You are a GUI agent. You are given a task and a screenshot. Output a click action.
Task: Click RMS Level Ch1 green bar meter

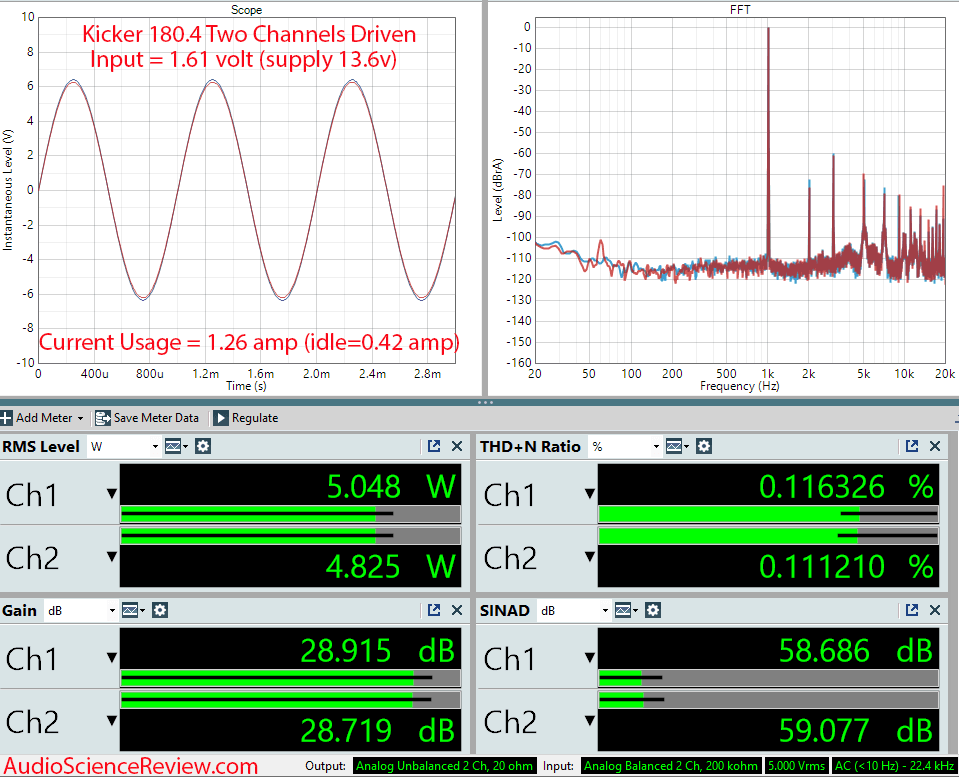click(291, 515)
